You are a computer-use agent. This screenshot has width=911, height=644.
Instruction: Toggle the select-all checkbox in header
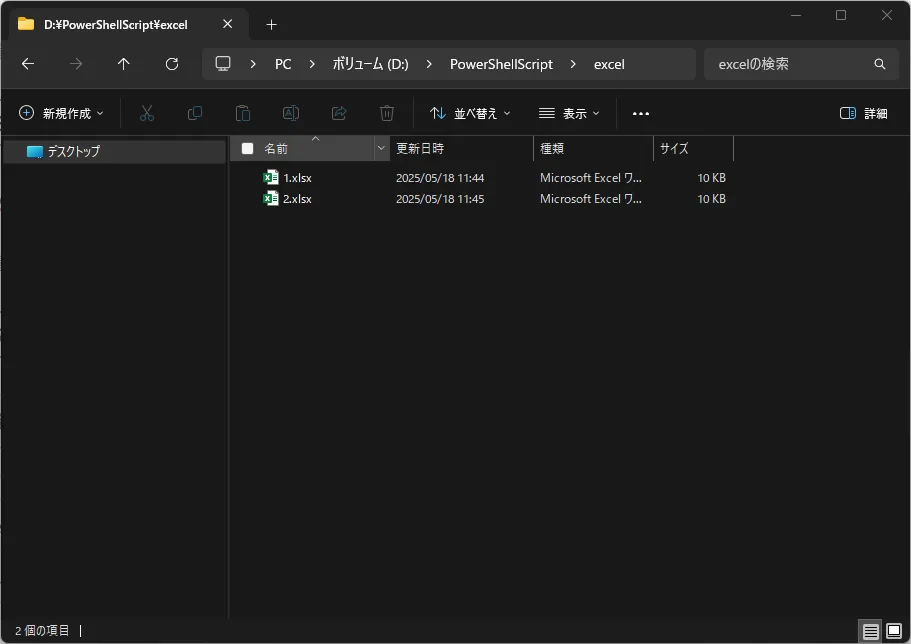pos(248,149)
